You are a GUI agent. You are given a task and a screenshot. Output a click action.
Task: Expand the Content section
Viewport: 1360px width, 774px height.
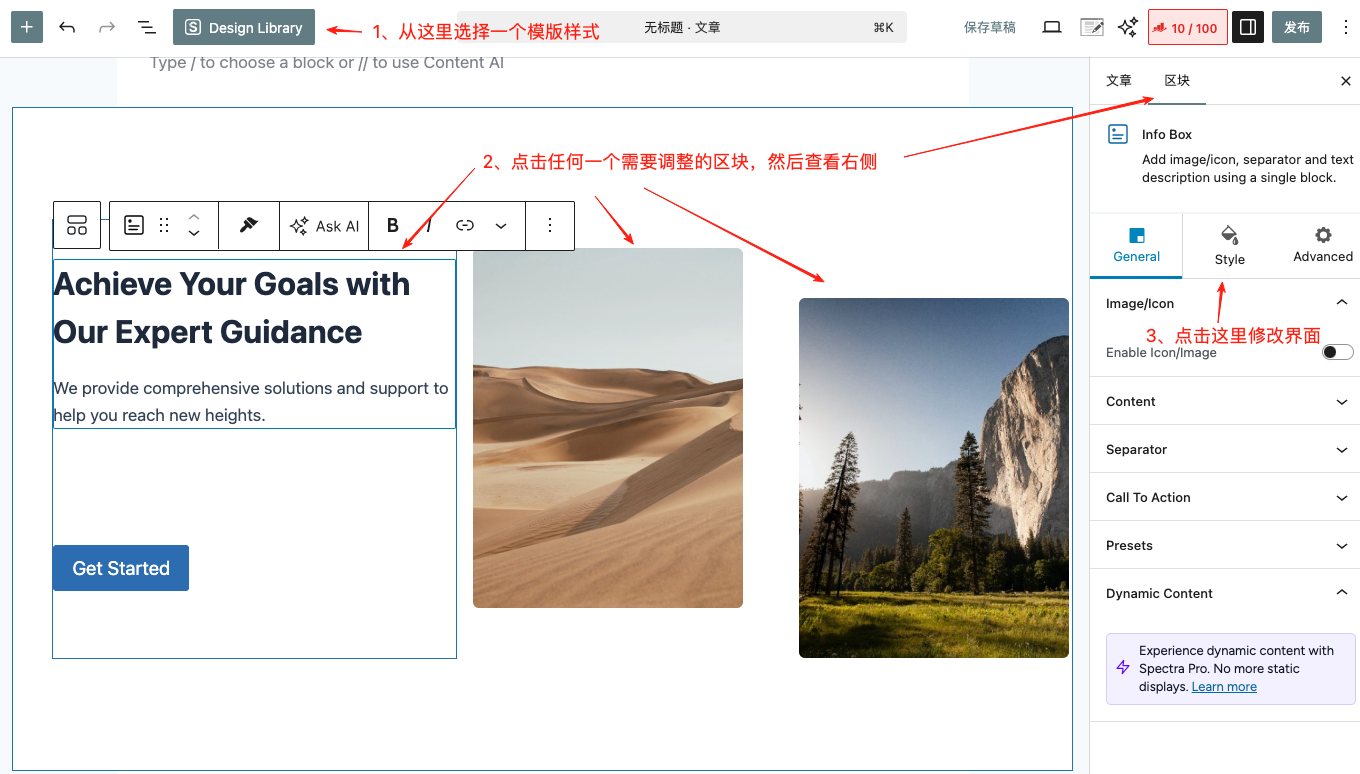[1228, 401]
